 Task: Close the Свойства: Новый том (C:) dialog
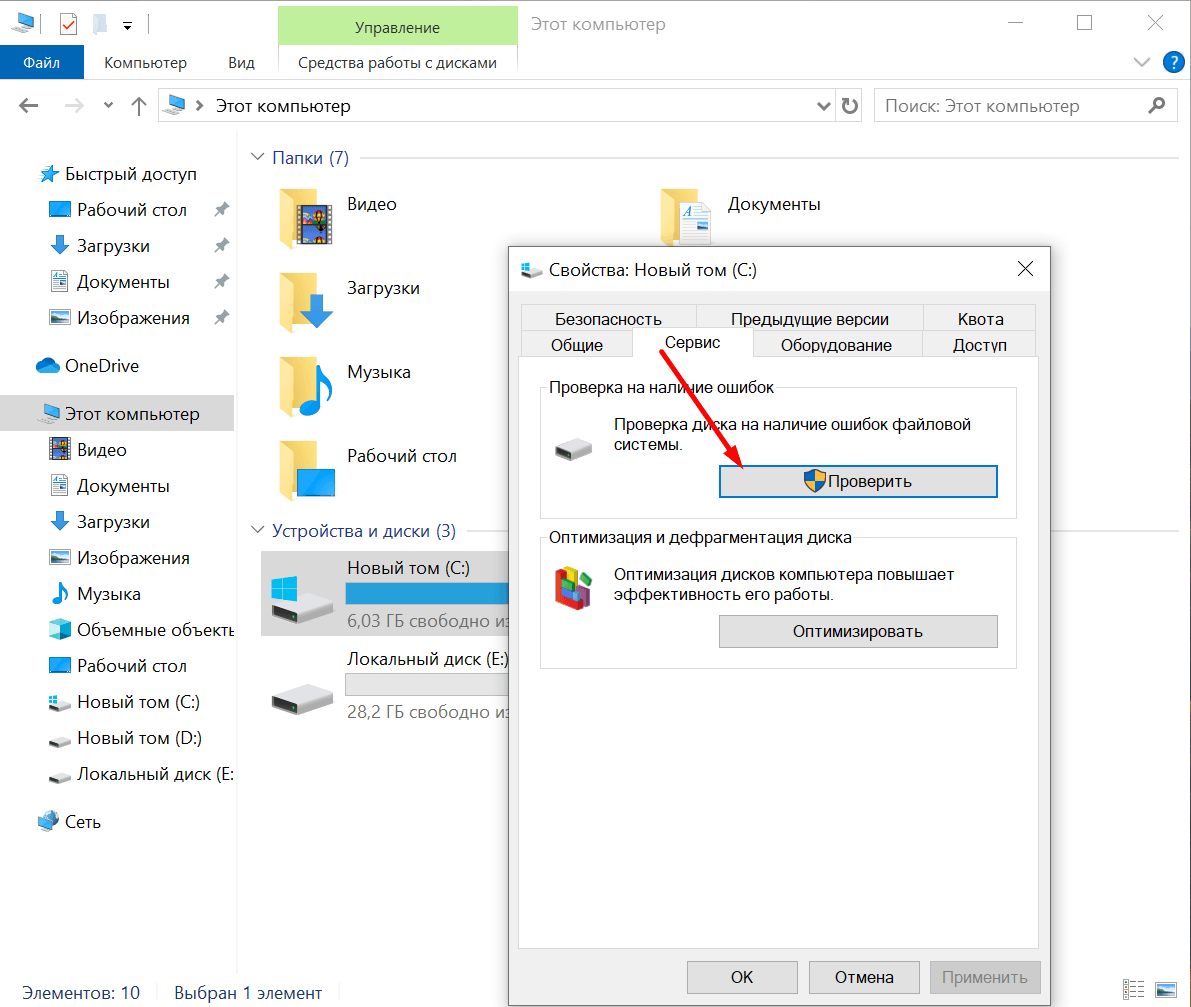click(x=1025, y=269)
